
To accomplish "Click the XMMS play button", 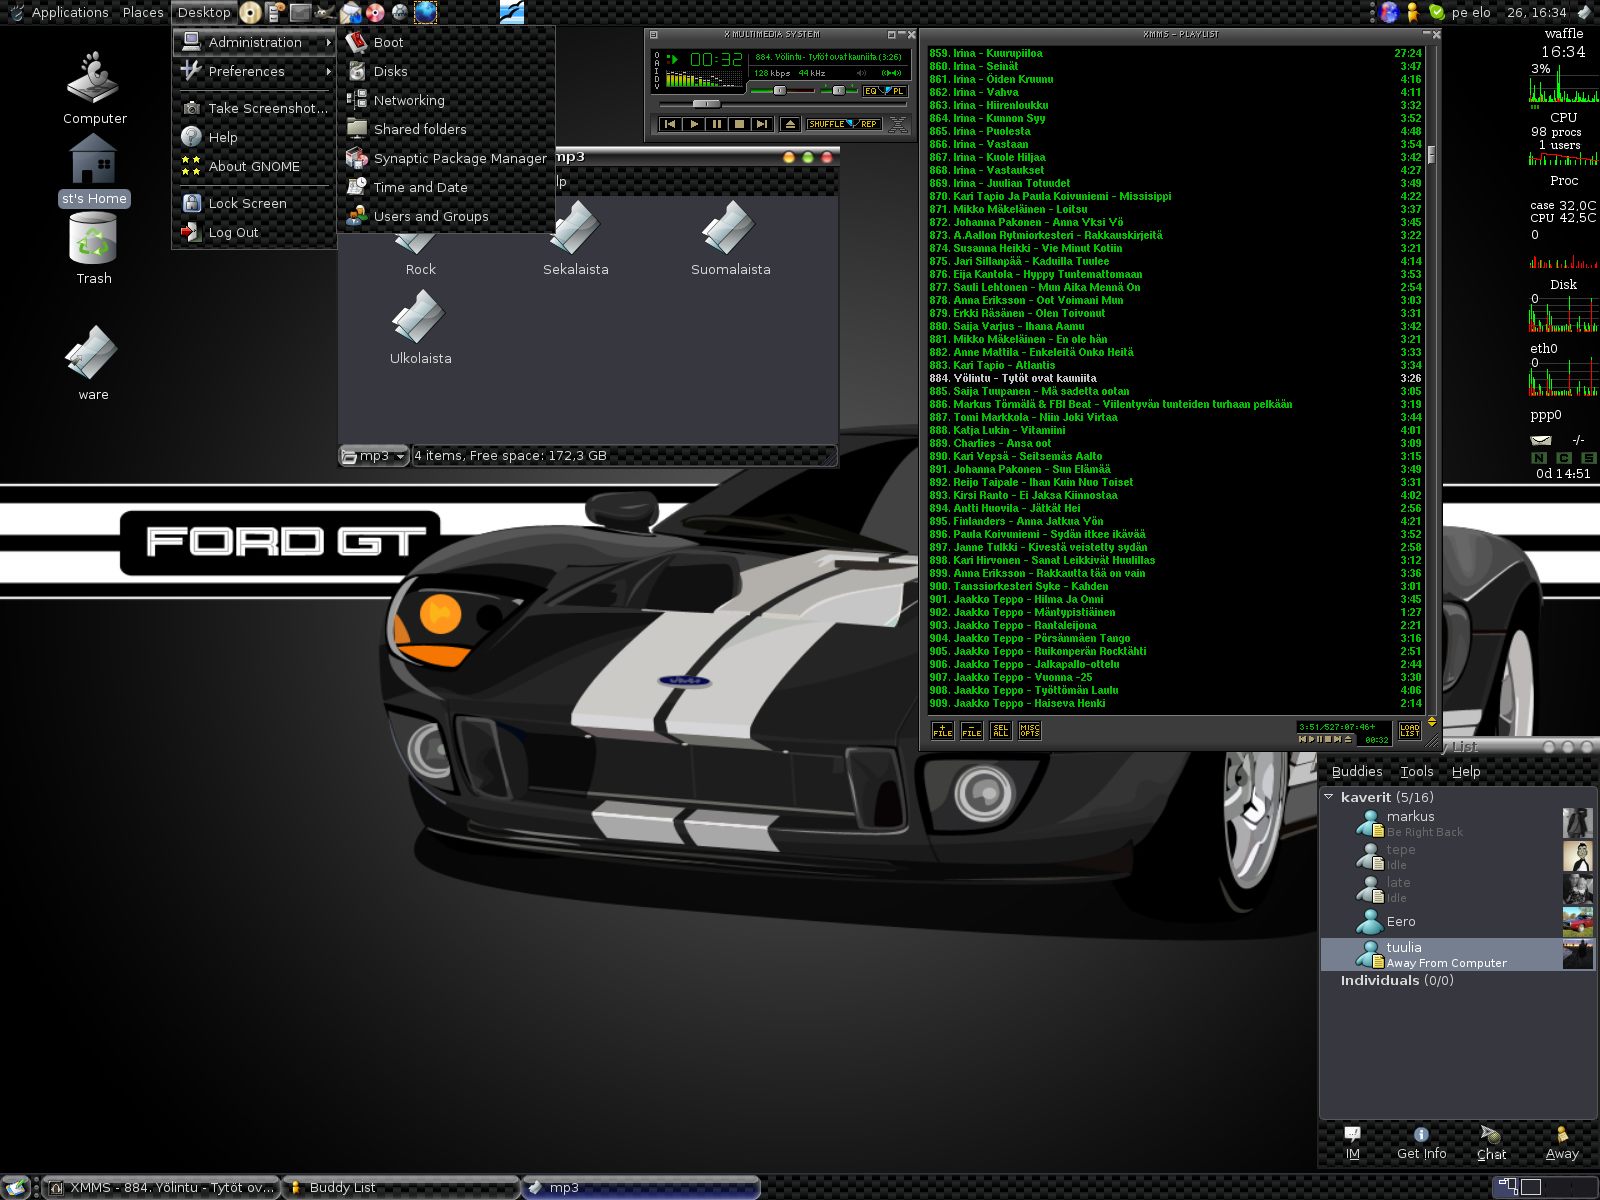I will [x=694, y=124].
